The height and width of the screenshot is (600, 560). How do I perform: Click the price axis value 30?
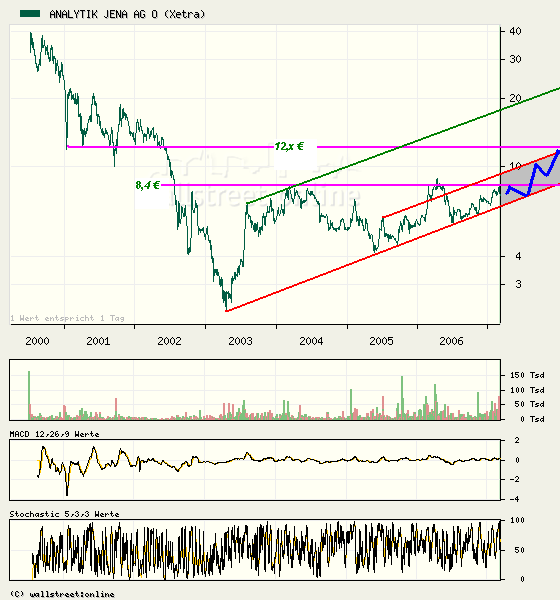(515, 59)
